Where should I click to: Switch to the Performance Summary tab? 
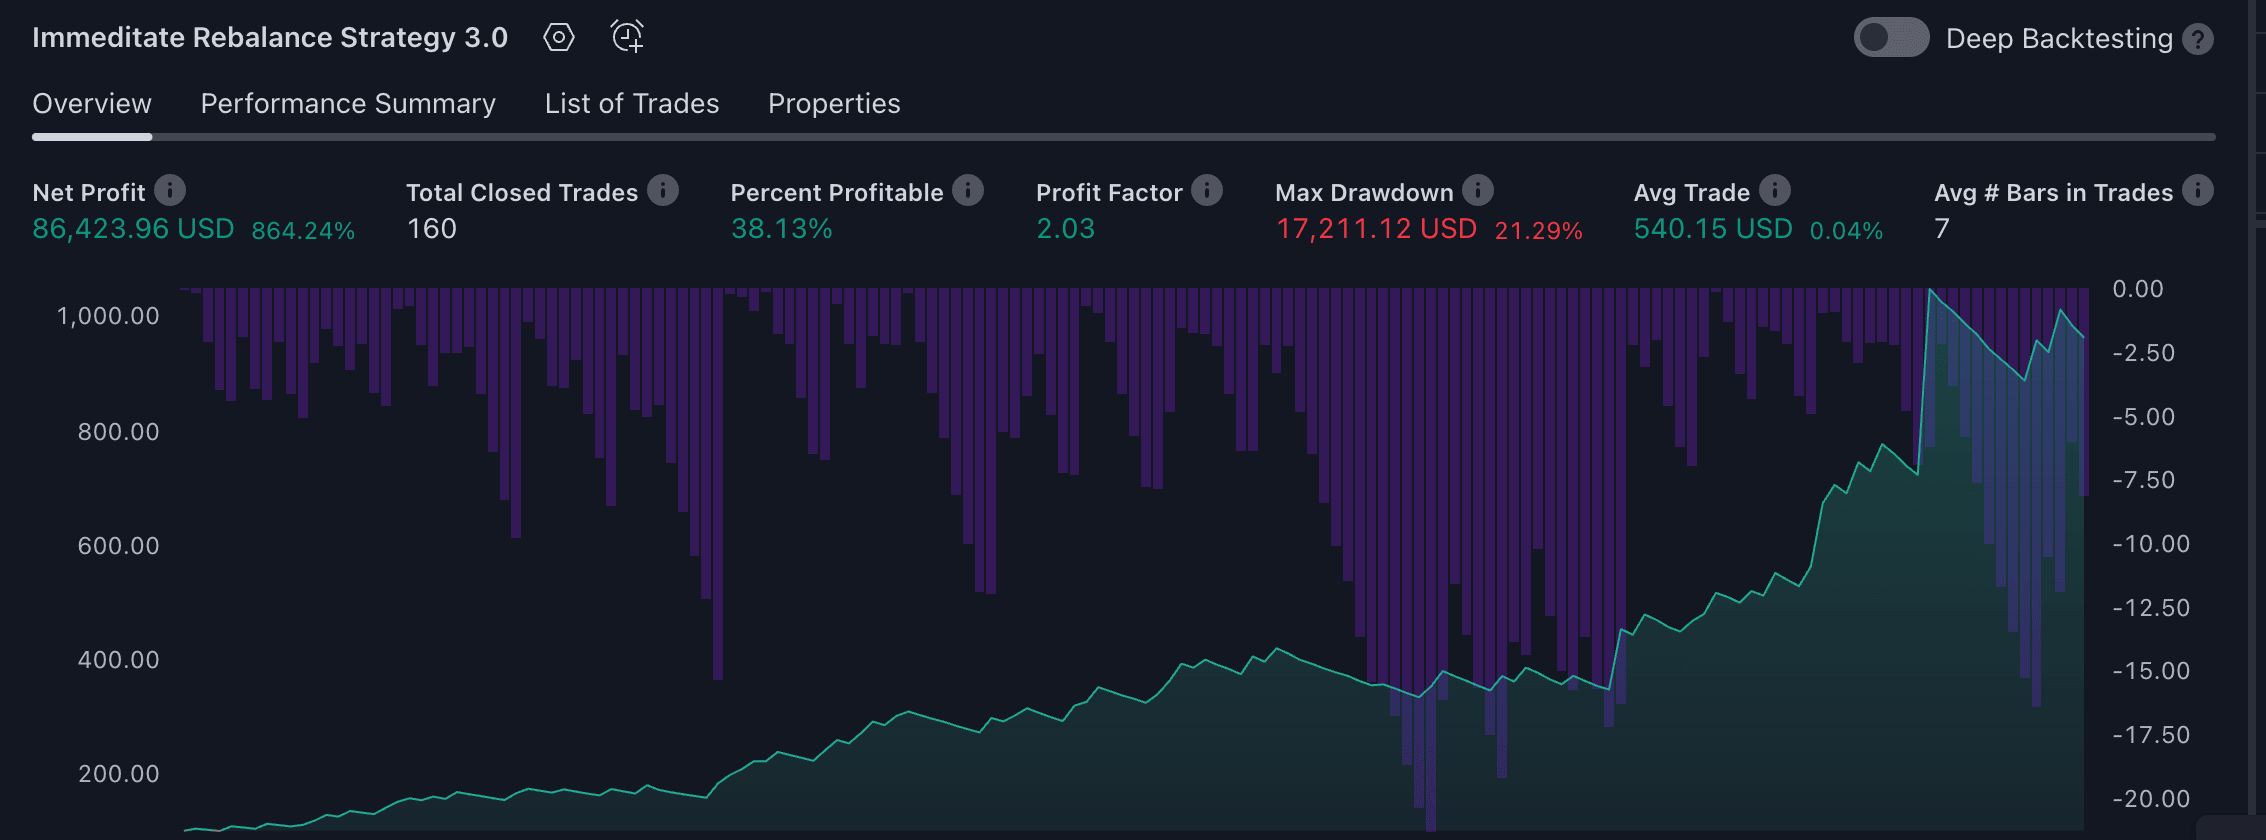click(x=348, y=104)
